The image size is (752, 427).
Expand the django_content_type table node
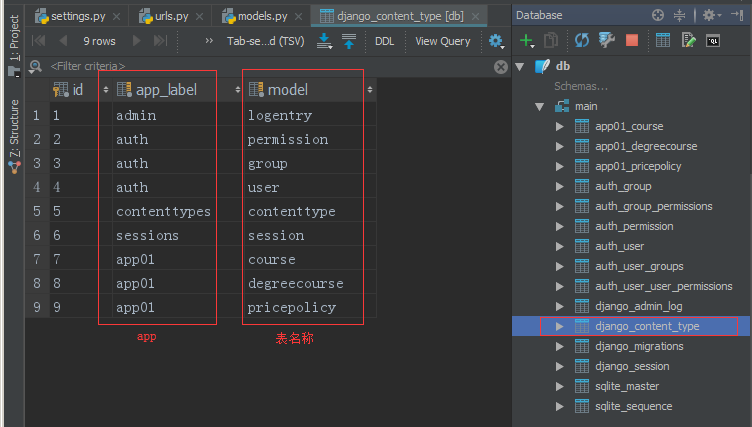(x=559, y=326)
